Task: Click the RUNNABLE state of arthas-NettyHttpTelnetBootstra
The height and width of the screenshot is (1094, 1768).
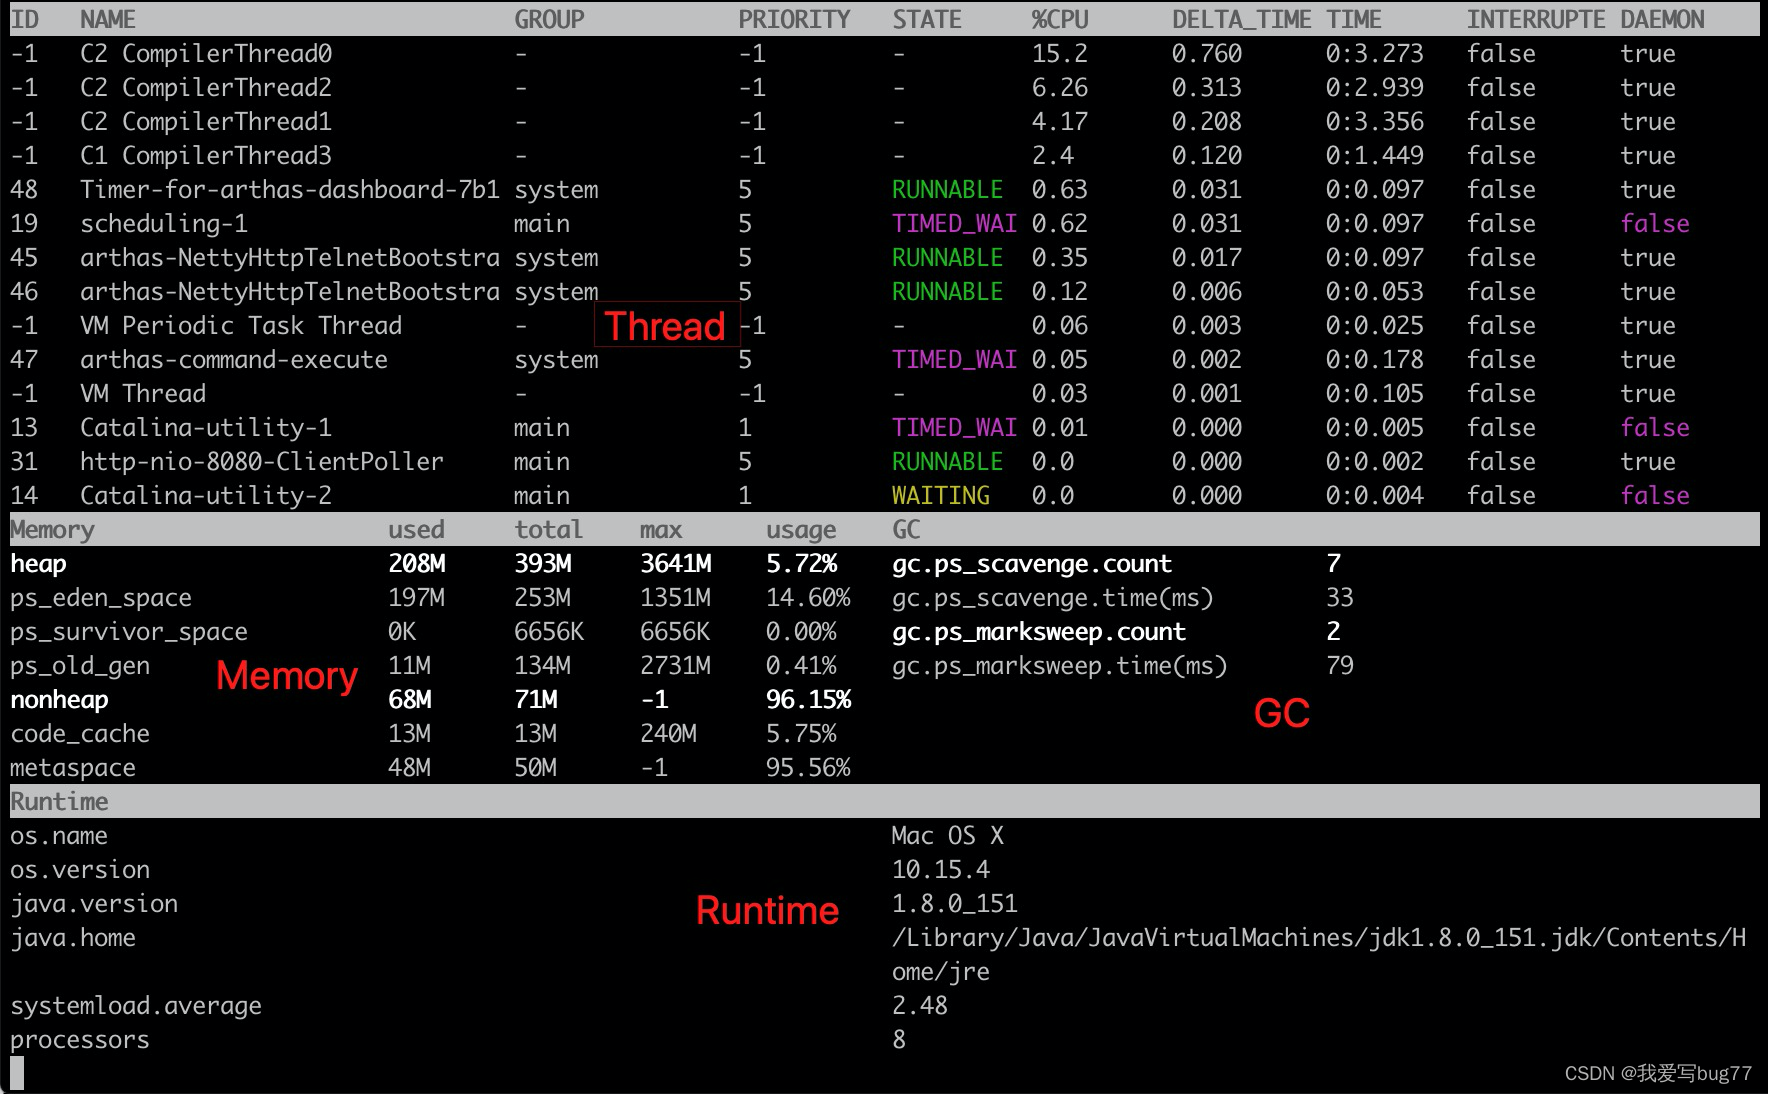Action: (946, 257)
